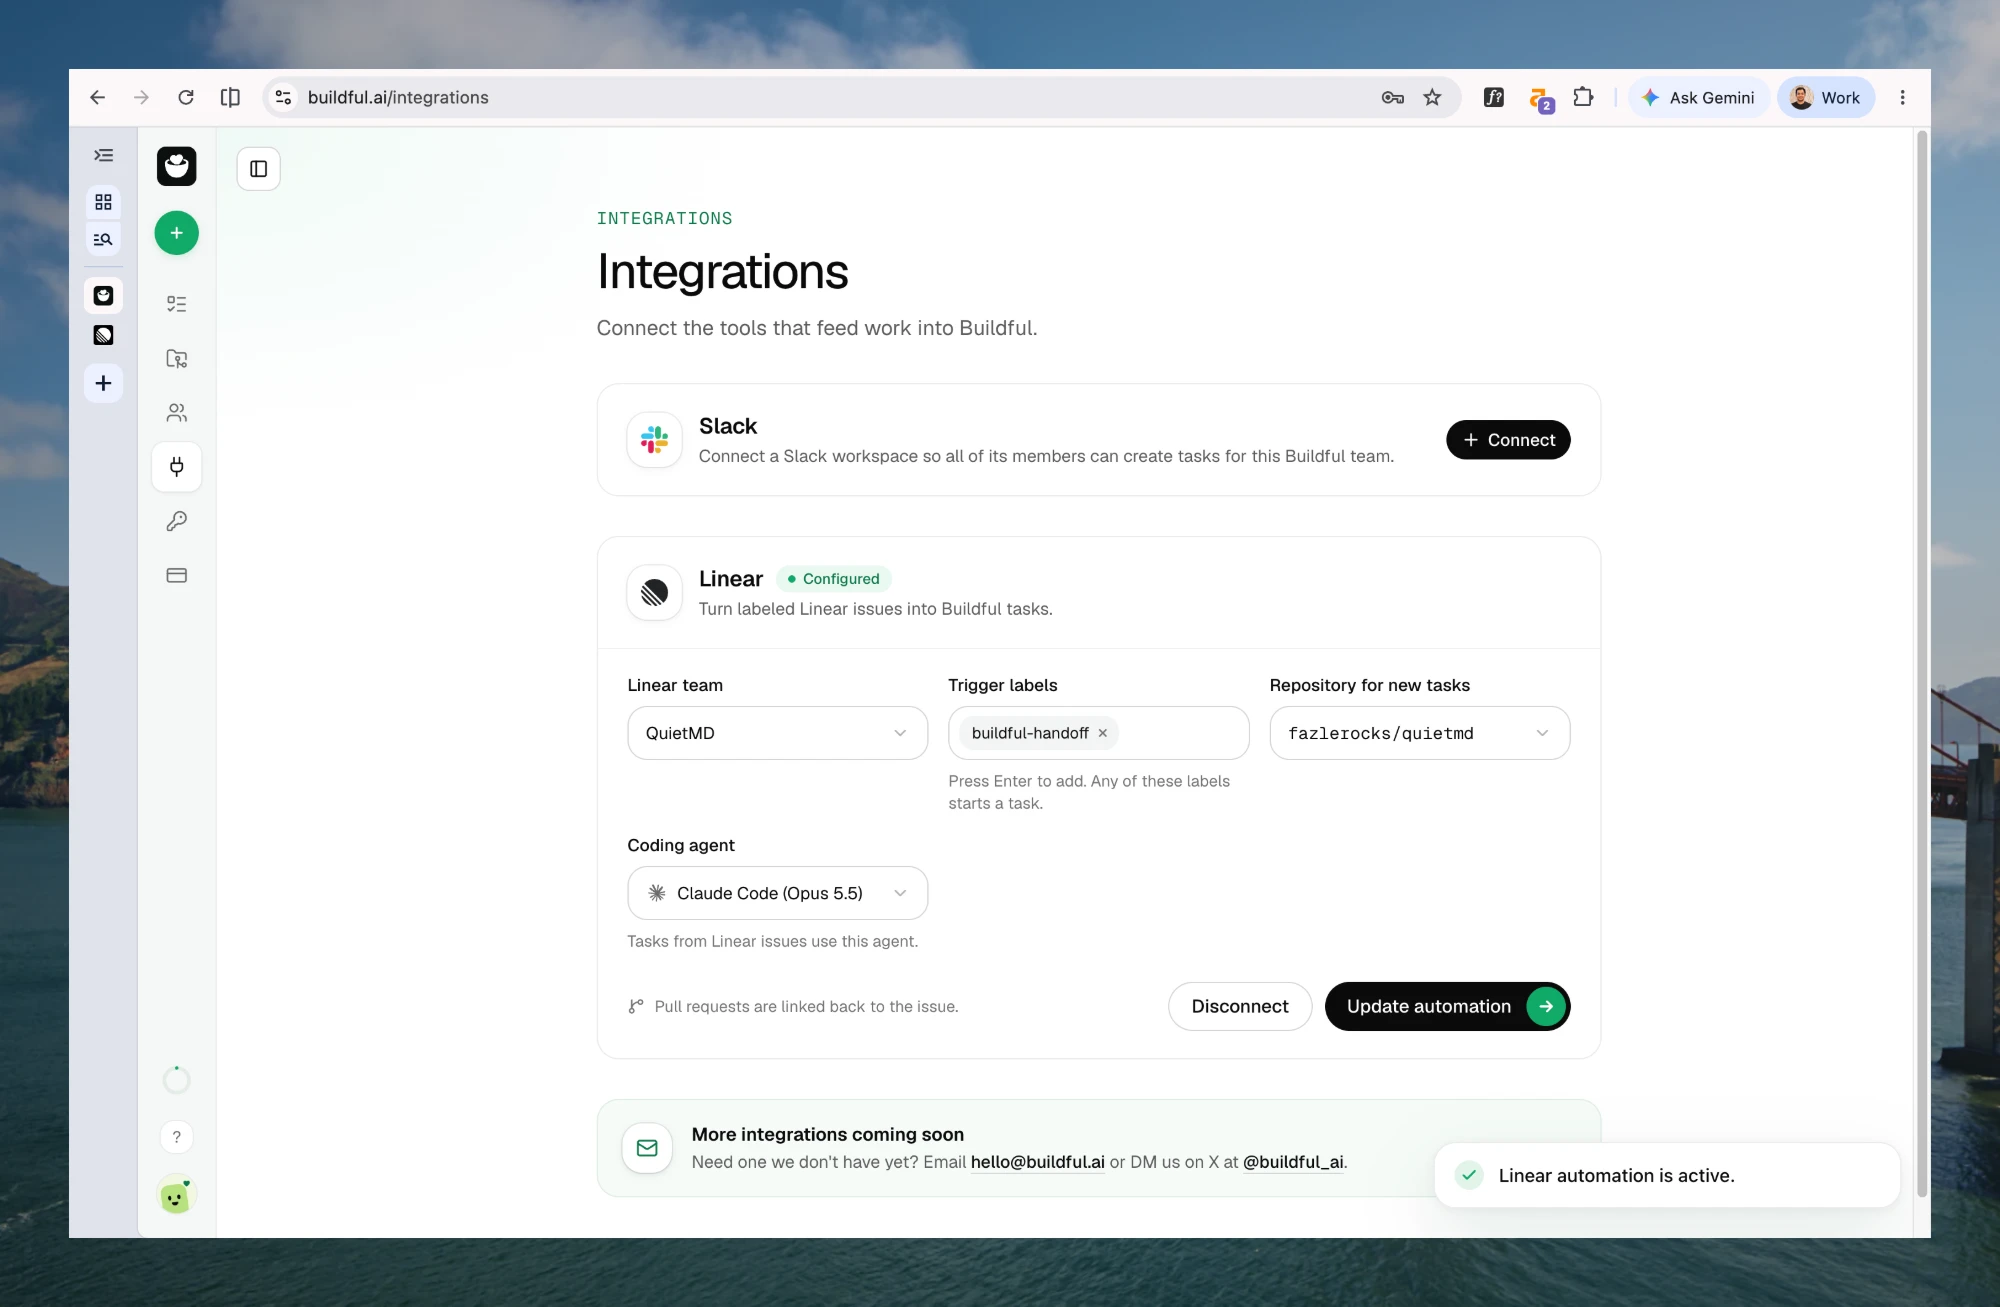Image resolution: width=2000 pixels, height=1307 pixels.
Task: Click the help question mark icon
Action: (176, 1137)
